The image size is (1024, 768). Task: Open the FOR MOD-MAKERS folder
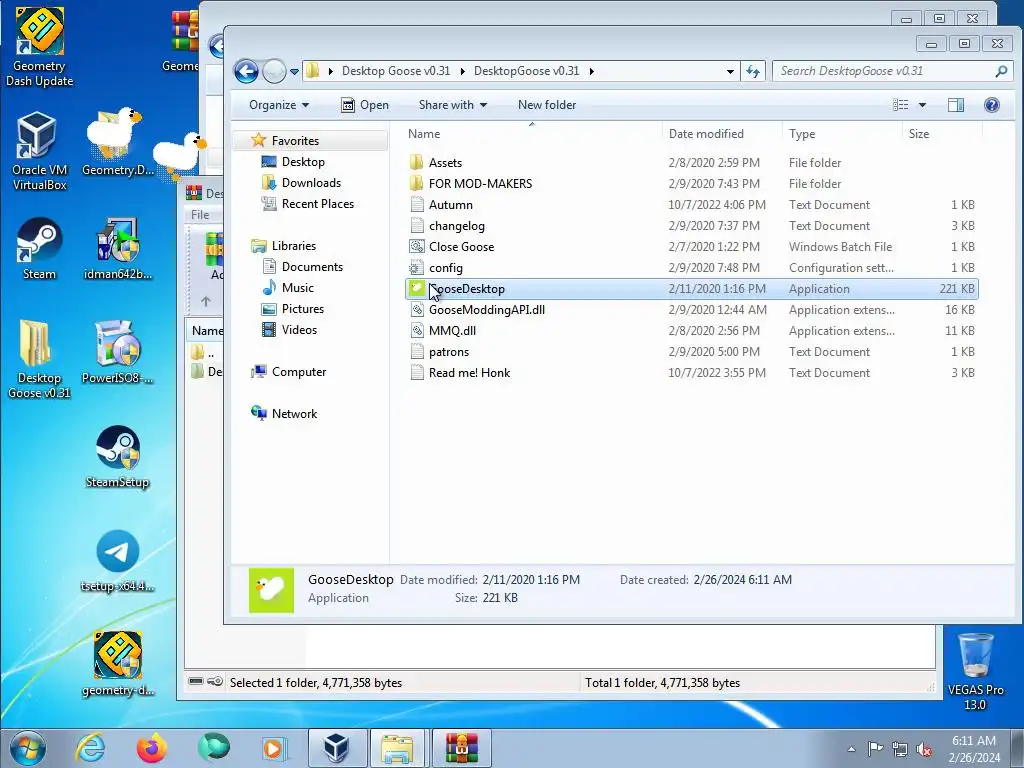coord(692,184)
